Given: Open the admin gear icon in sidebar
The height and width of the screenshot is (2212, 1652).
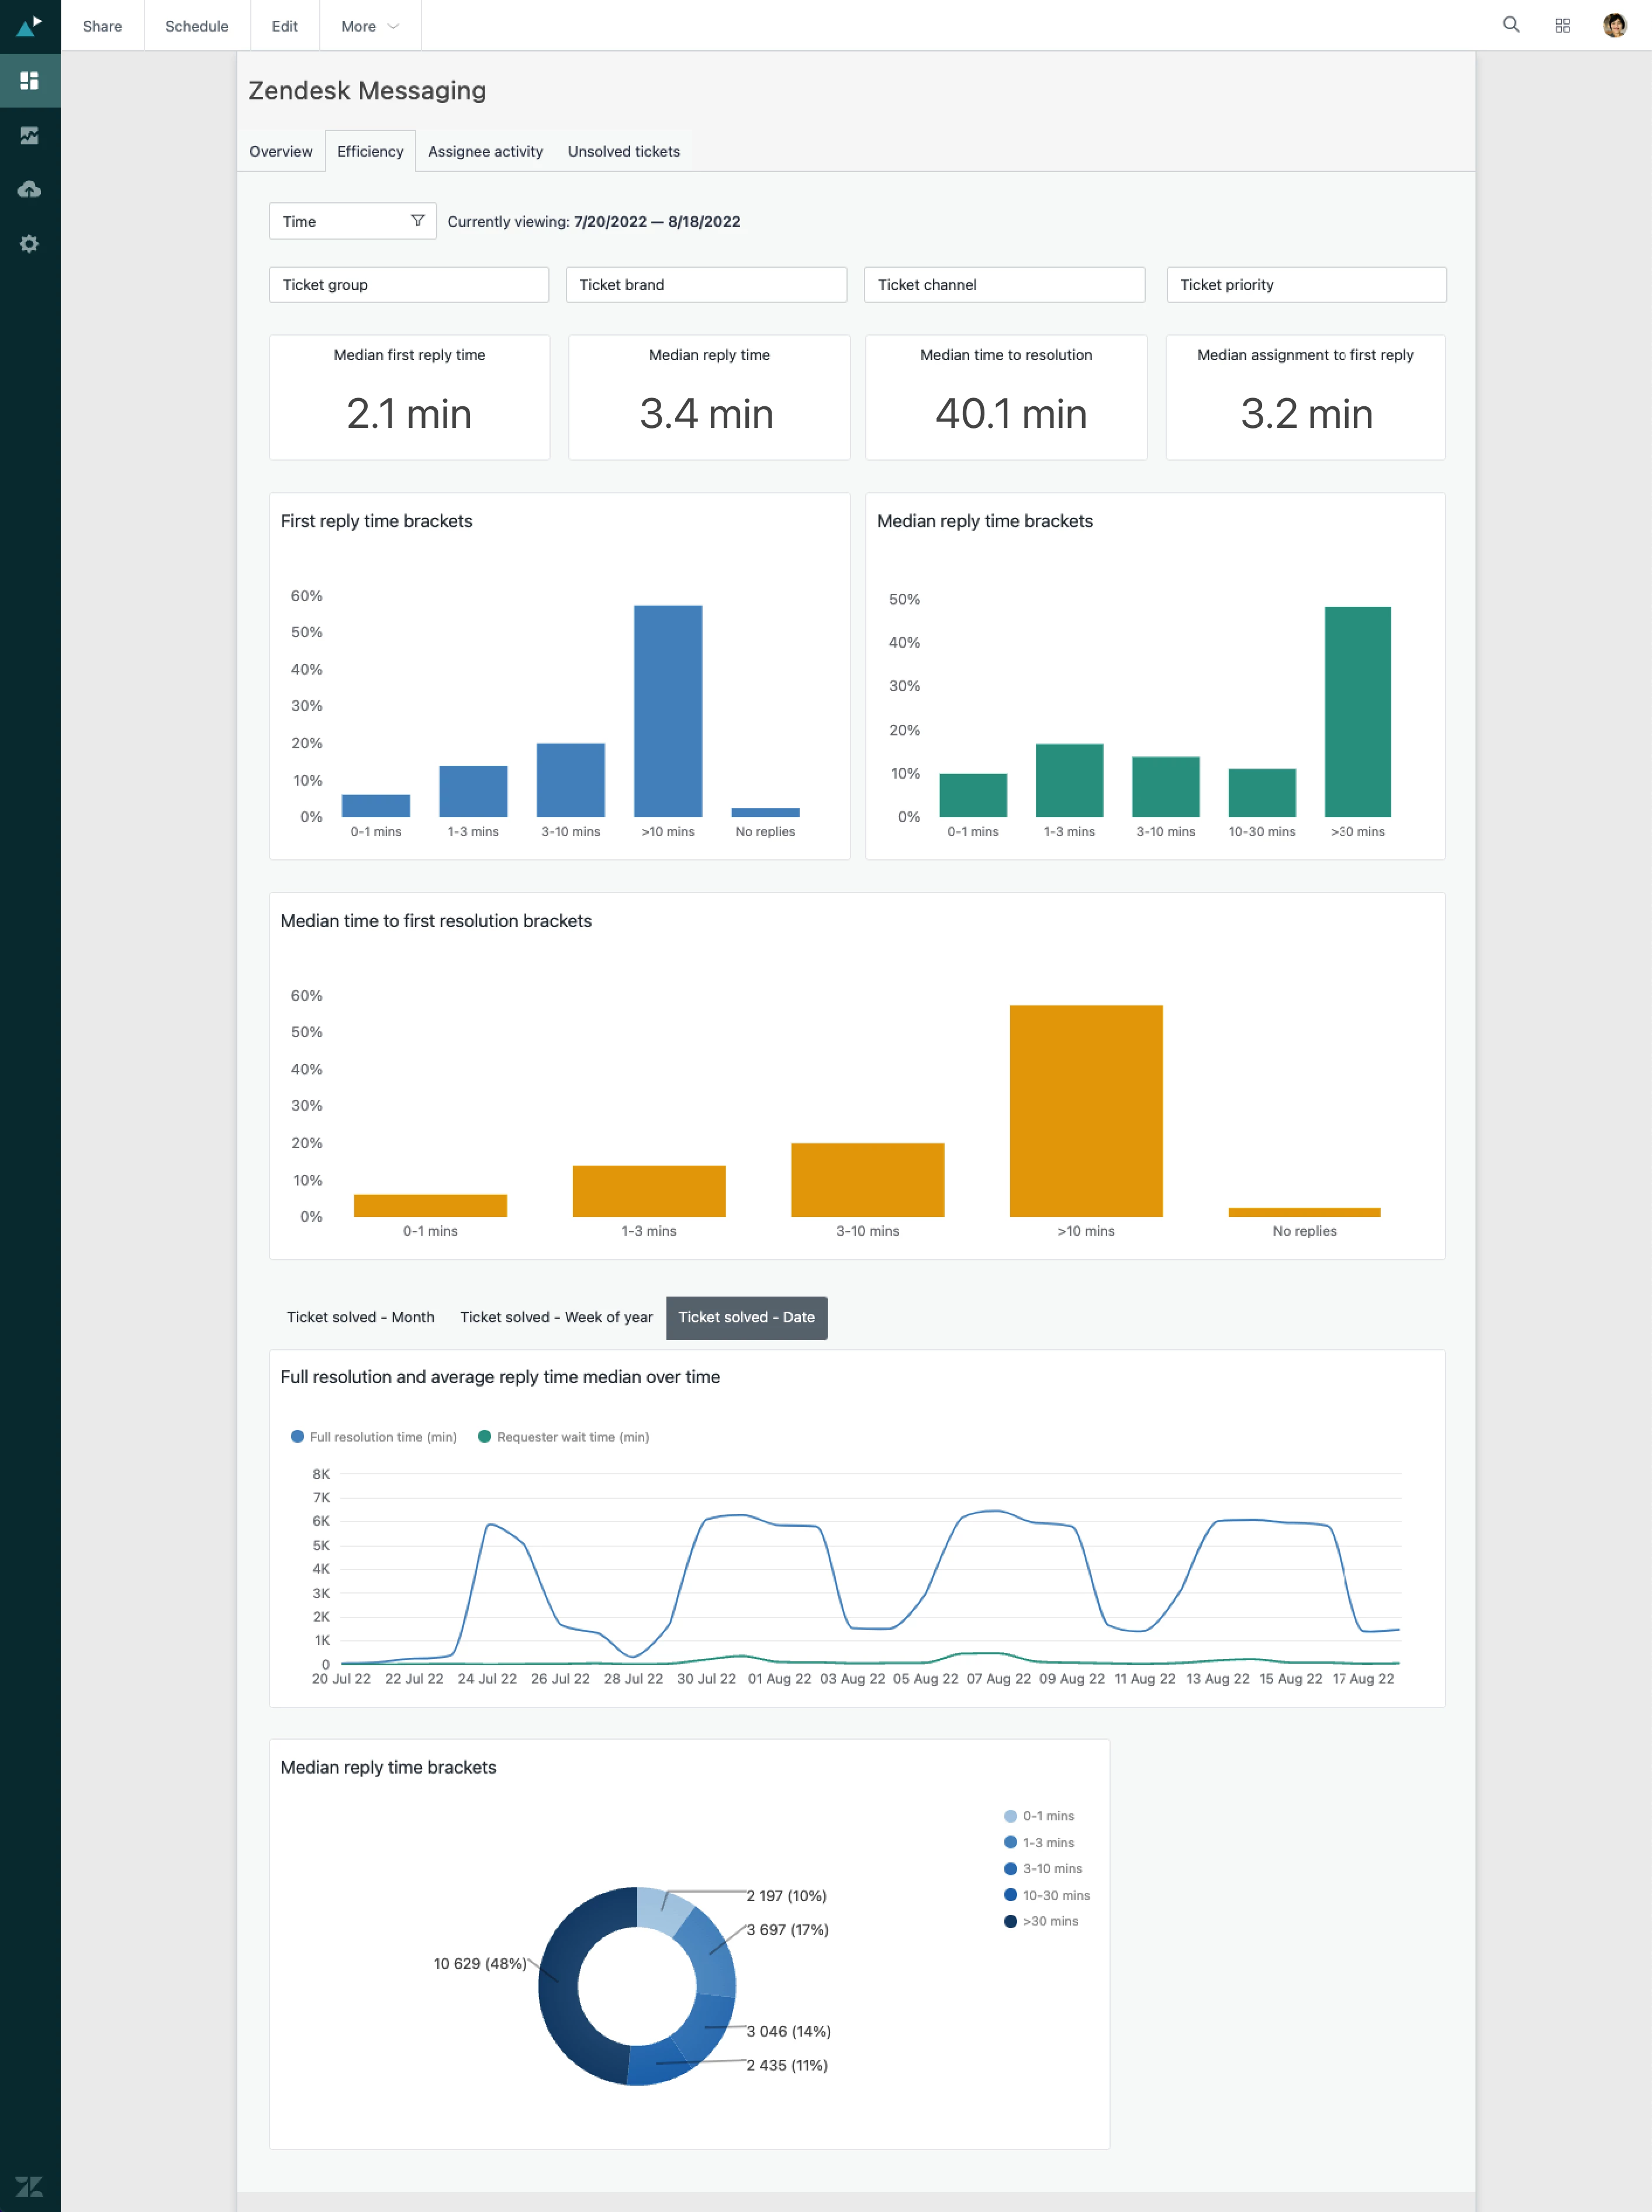Looking at the screenshot, I should point(29,244).
